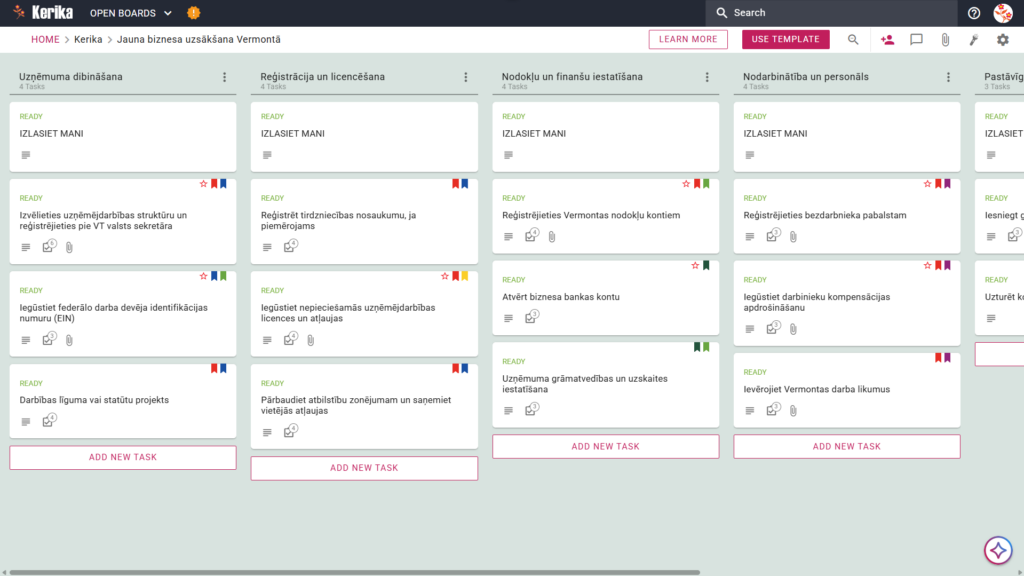
Task: Go to HOME breadcrumb link
Action: coord(45,39)
